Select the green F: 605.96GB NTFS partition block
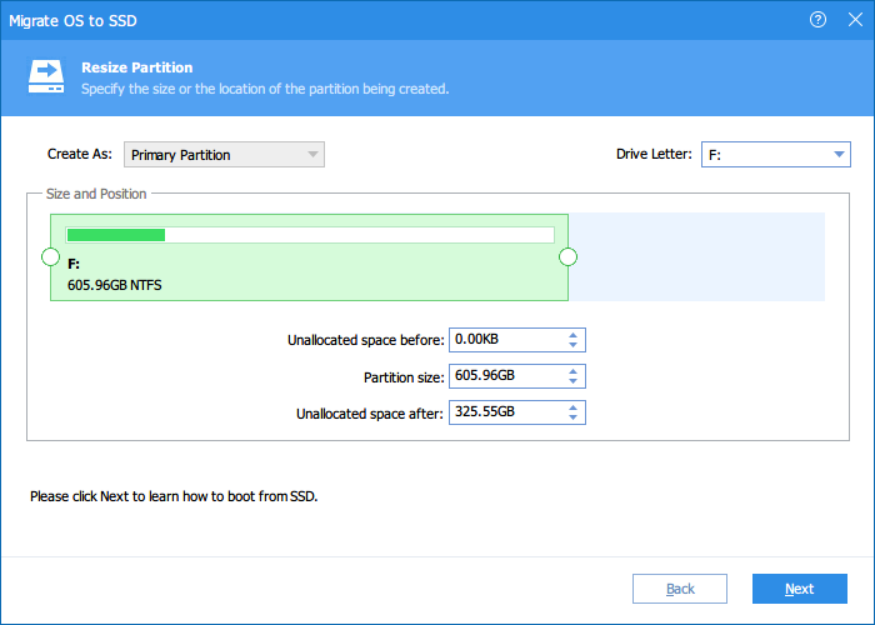This screenshot has height=625, width=875. (309, 258)
